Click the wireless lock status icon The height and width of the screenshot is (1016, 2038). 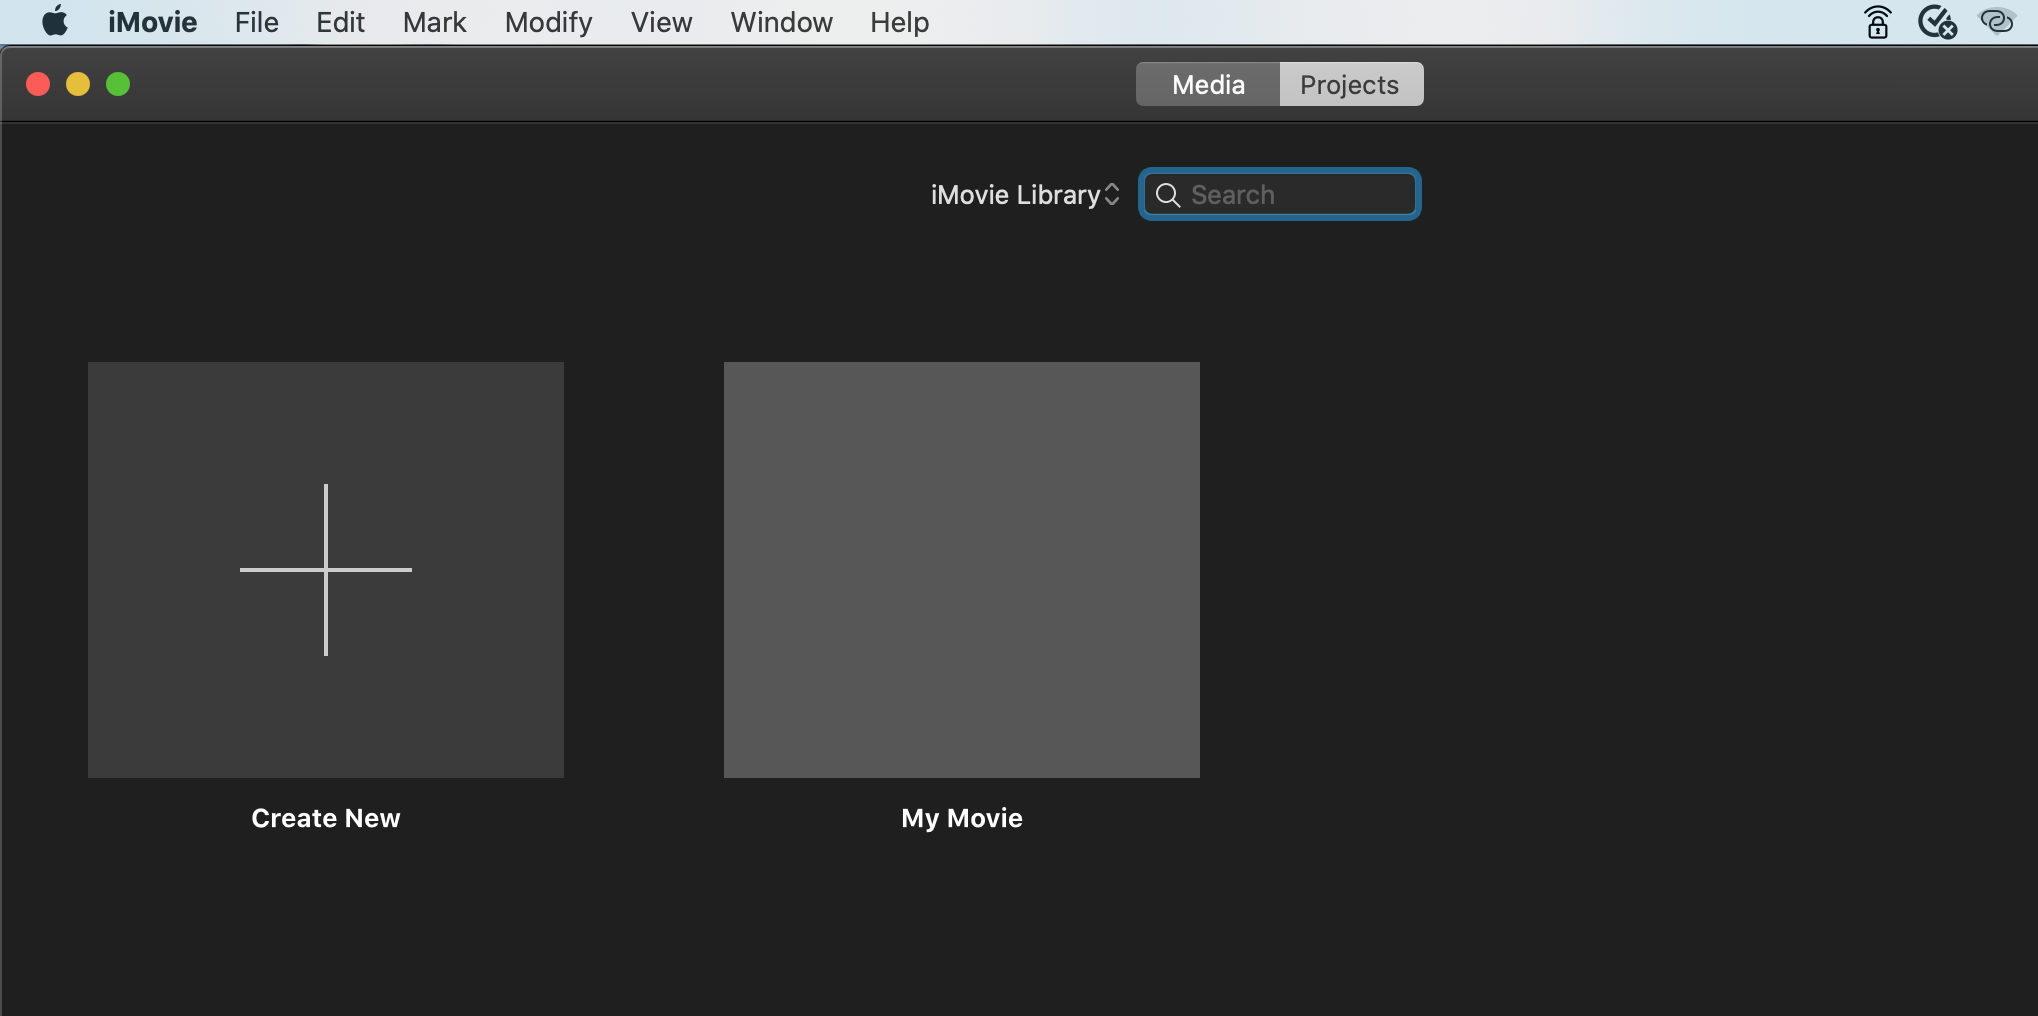1878,22
